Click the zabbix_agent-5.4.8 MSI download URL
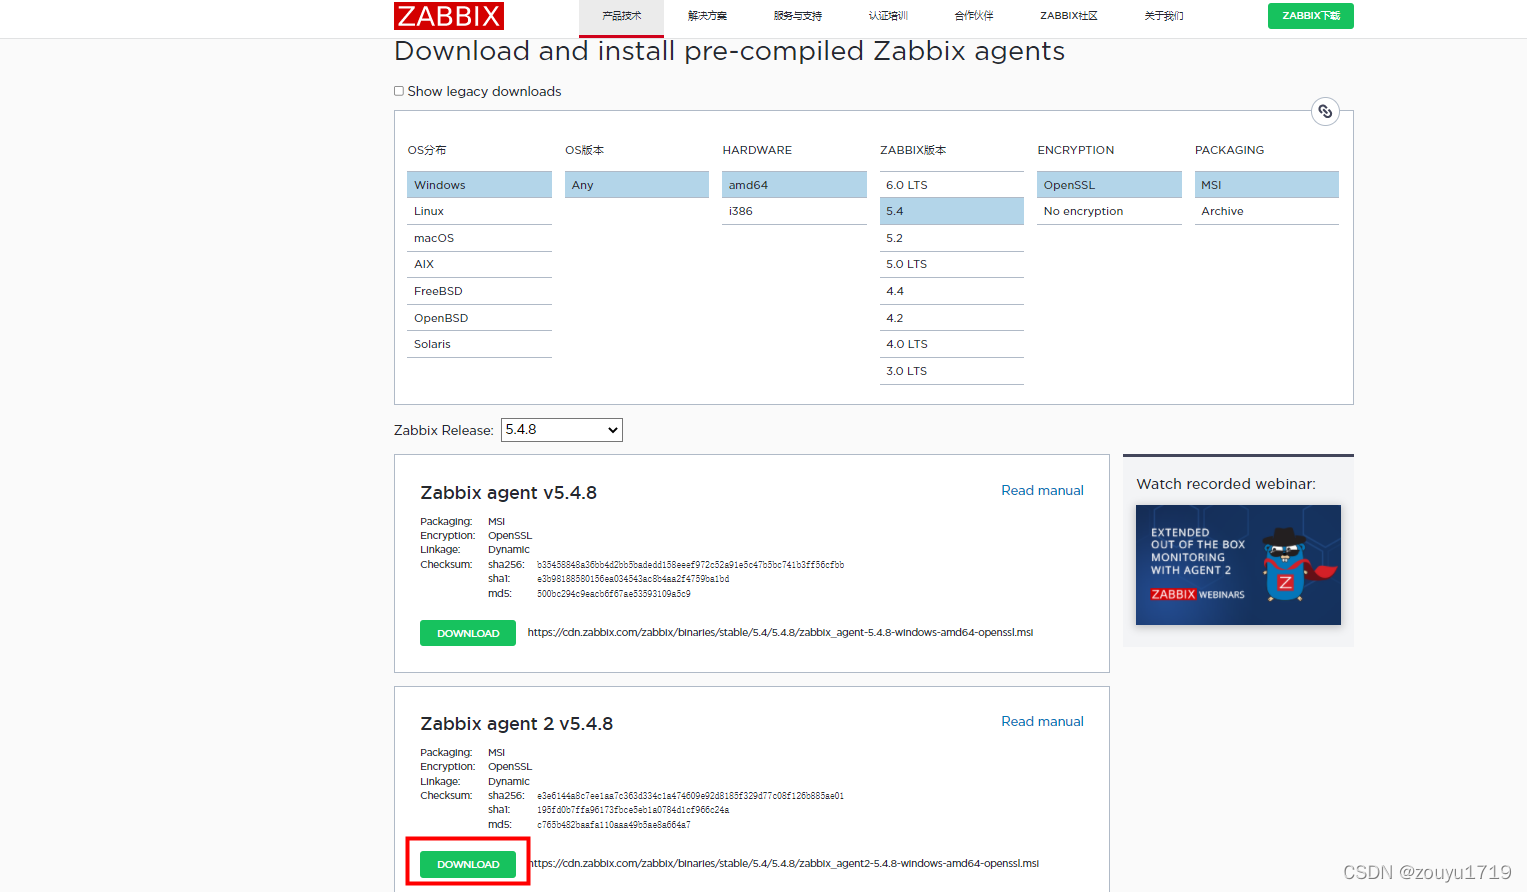The width and height of the screenshot is (1527, 892). [780, 632]
